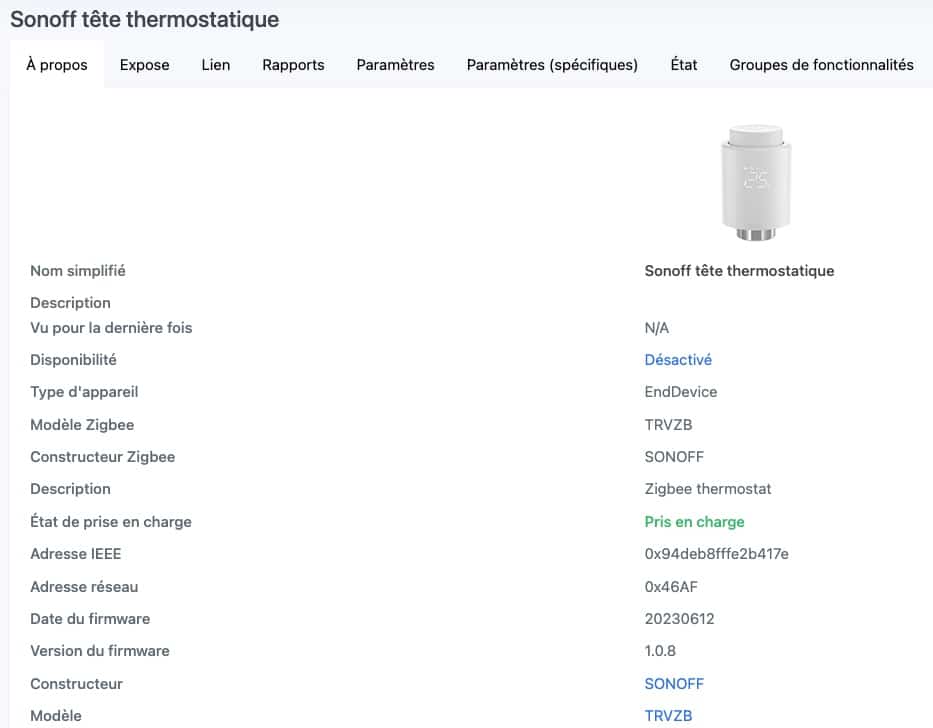Screen dimensions: 933x728
Task: Open the Lien tab
Action: 215,65
